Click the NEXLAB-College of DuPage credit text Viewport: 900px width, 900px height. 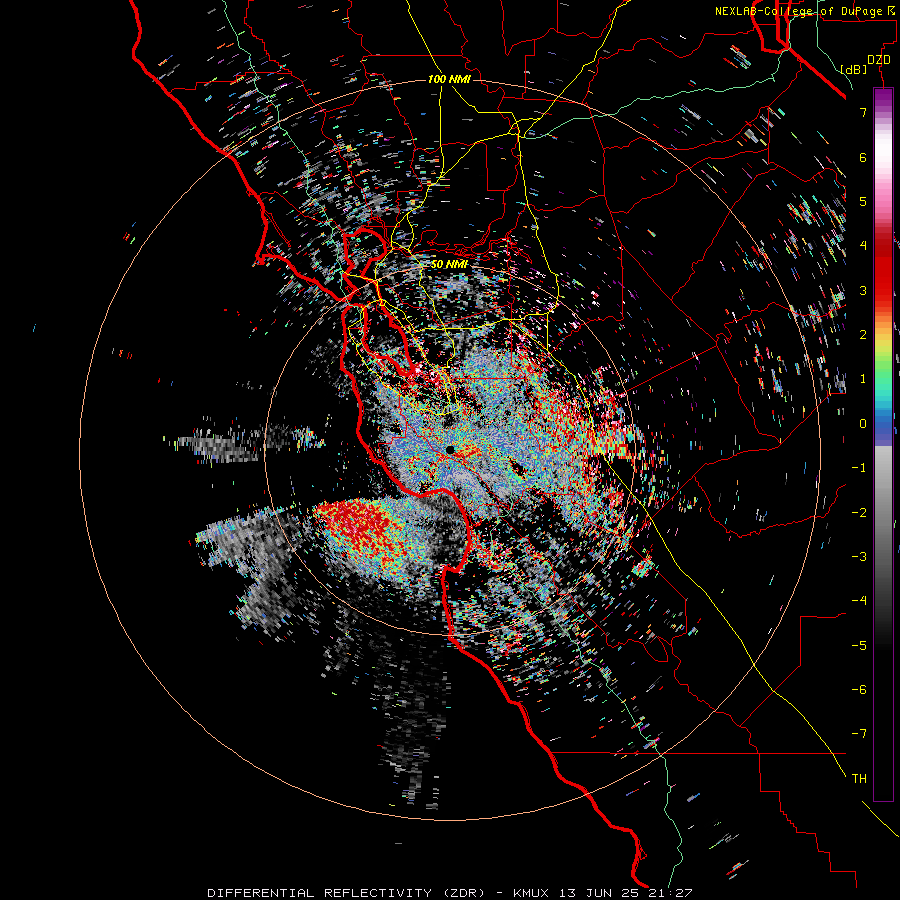798,11
